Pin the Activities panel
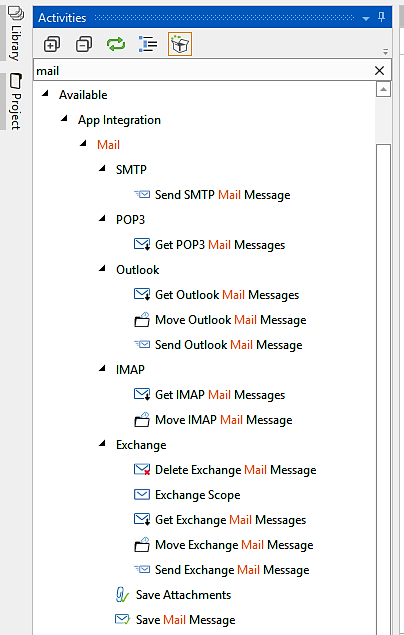The height and width of the screenshot is (635, 404). [x=381, y=17]
